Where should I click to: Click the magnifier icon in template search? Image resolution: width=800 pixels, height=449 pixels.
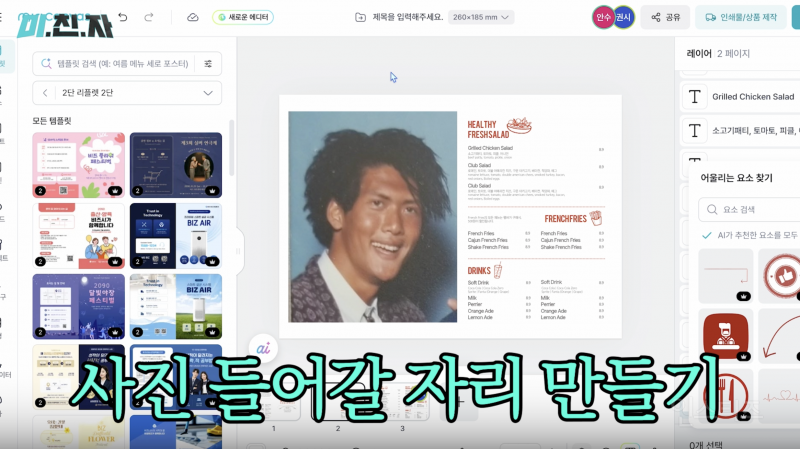[x=46, y=64]
